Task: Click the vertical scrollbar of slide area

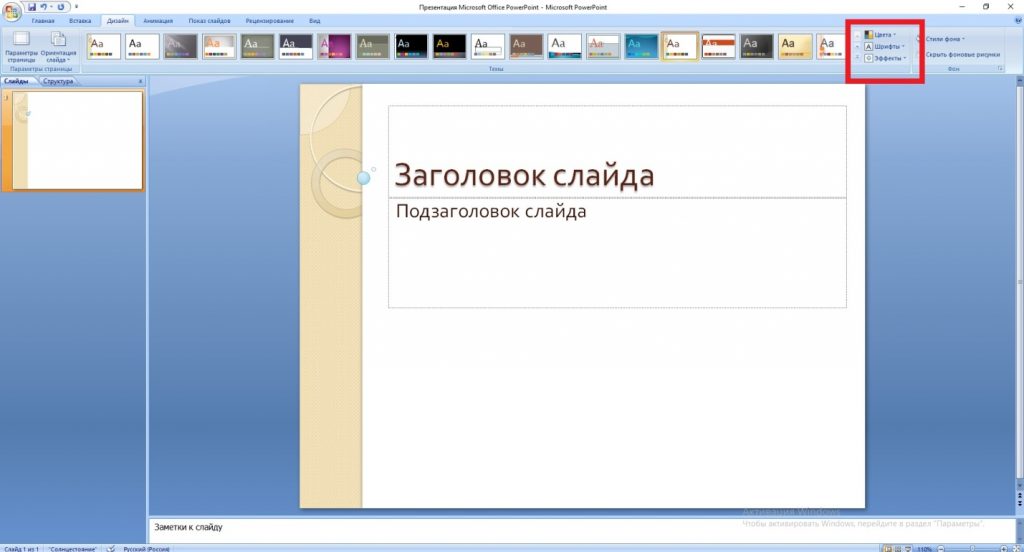Action: pyautogui.click(x=1019, y=281)
